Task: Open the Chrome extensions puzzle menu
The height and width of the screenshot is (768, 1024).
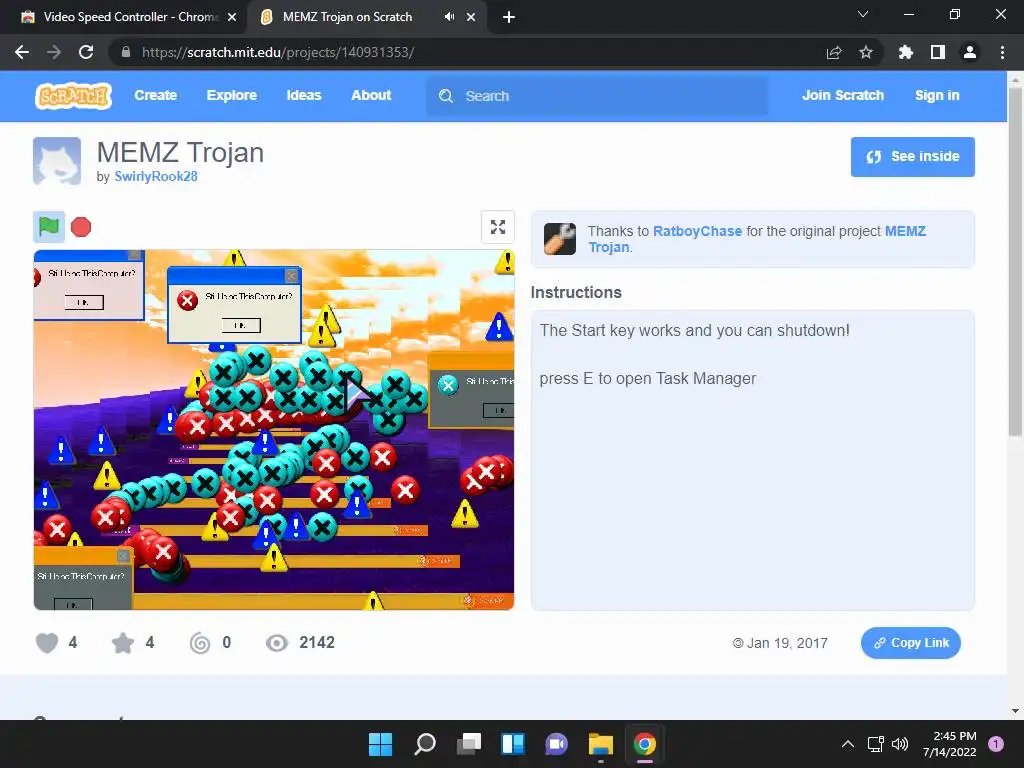Action: [905, 52]
